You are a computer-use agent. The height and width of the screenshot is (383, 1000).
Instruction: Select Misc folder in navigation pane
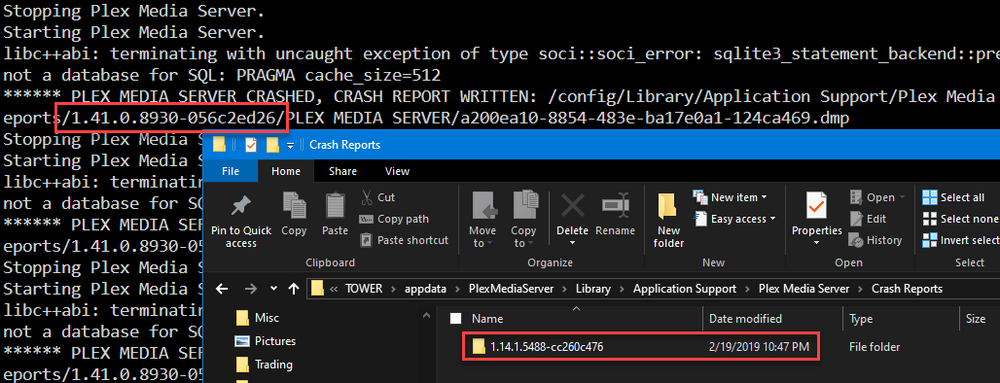[258, 317]
